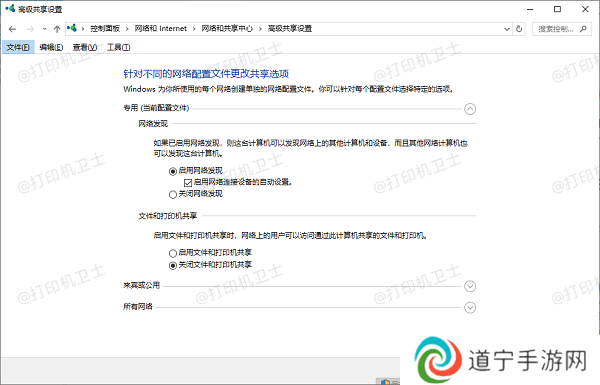Select 启用文件和打印机共享 radio button

[173, 253]
